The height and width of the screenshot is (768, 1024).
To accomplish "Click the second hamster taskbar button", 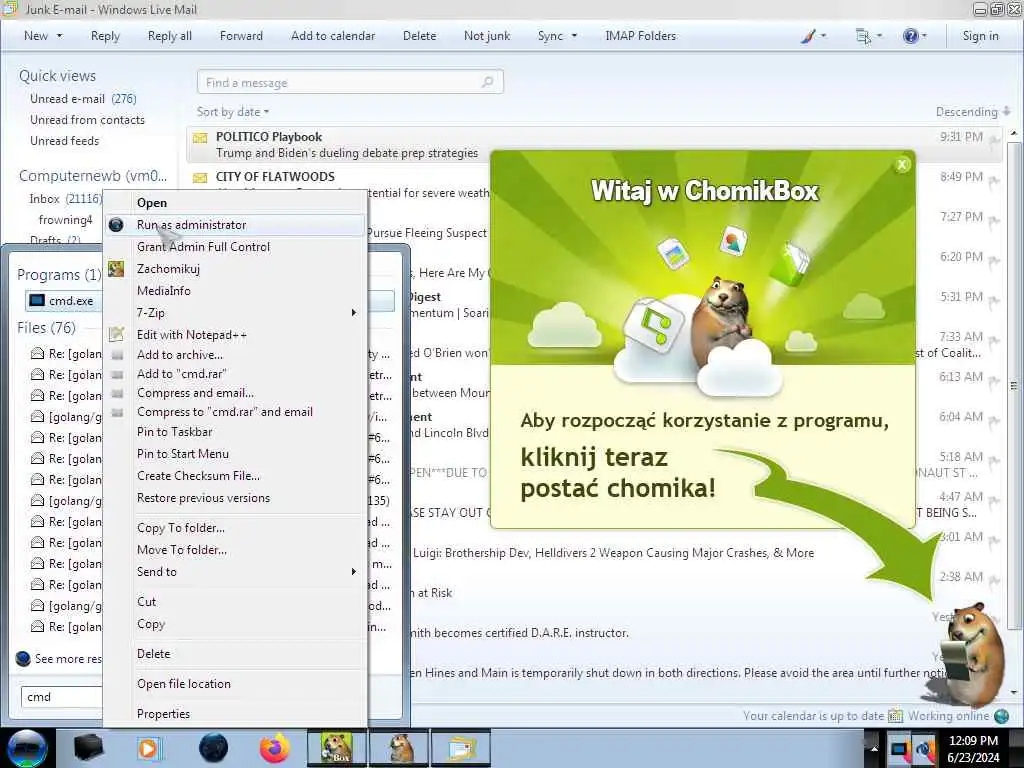I will [399, 748].
